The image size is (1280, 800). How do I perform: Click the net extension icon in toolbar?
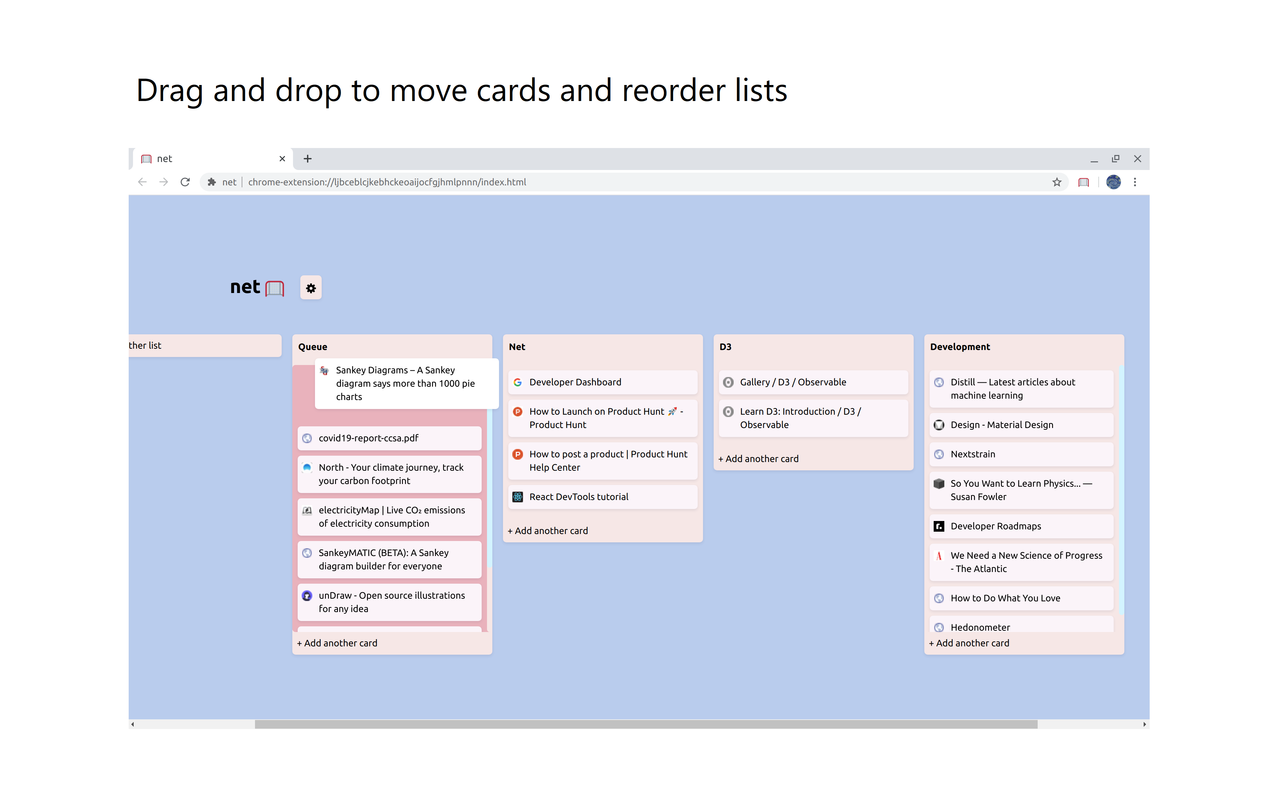(1083, 182)
